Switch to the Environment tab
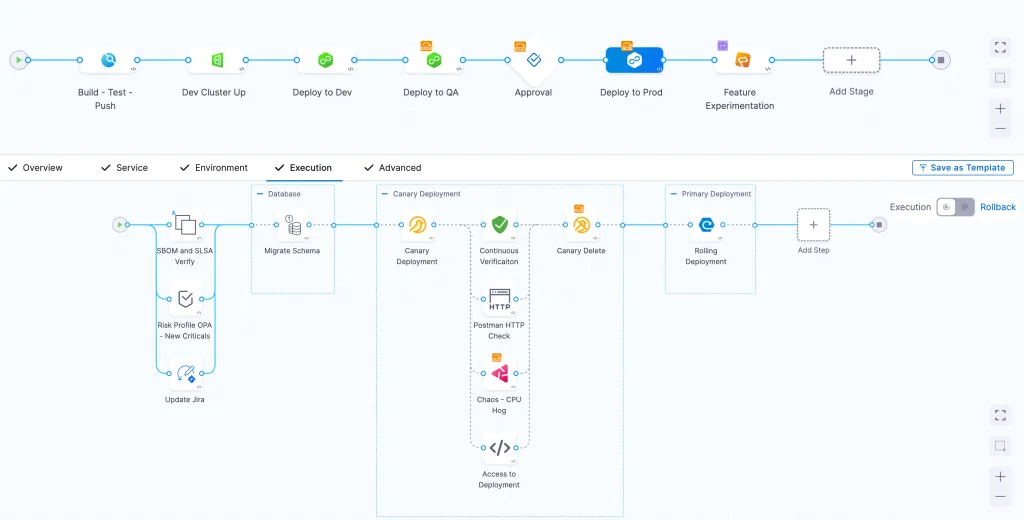The image size is (1024, 520). point(214,168)
